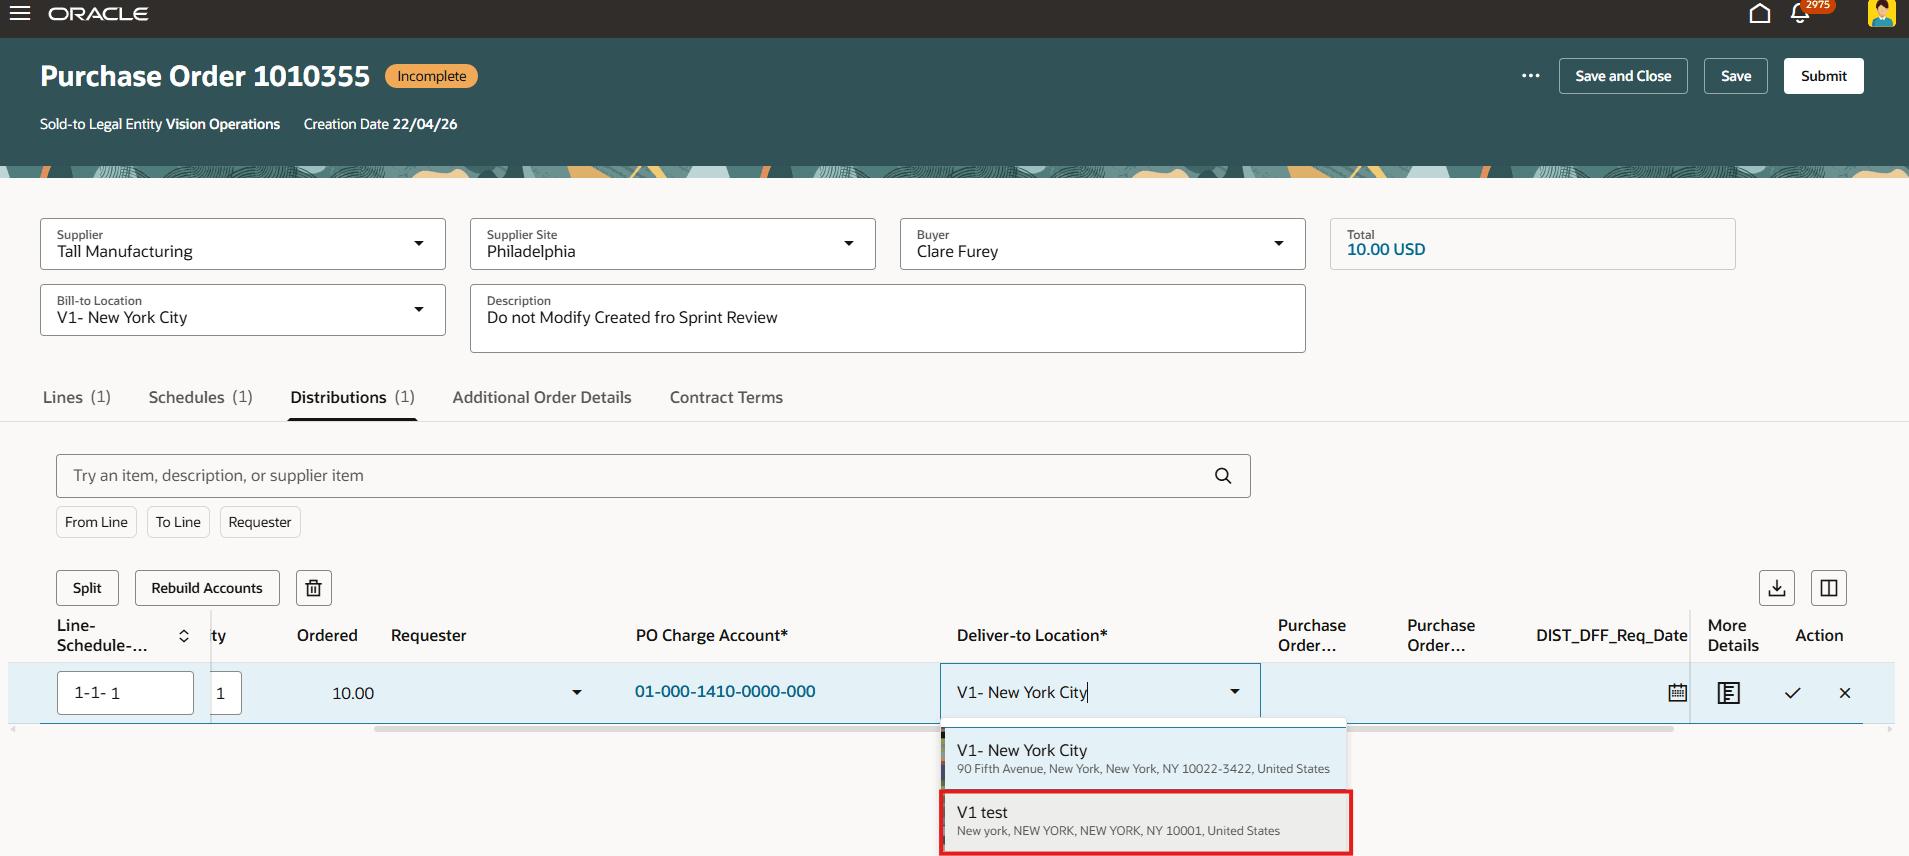Click Save and Close button
The width and height of the screenshot is (1909, 856).
(x=1623, y=76)
